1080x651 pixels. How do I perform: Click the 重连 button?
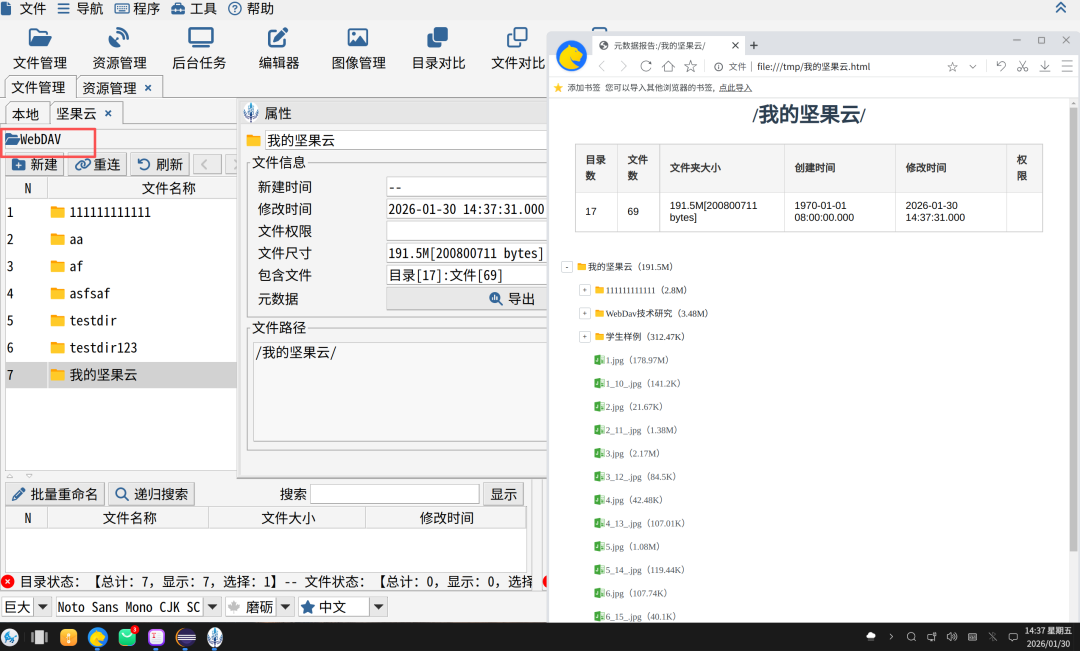pos(97,165)
